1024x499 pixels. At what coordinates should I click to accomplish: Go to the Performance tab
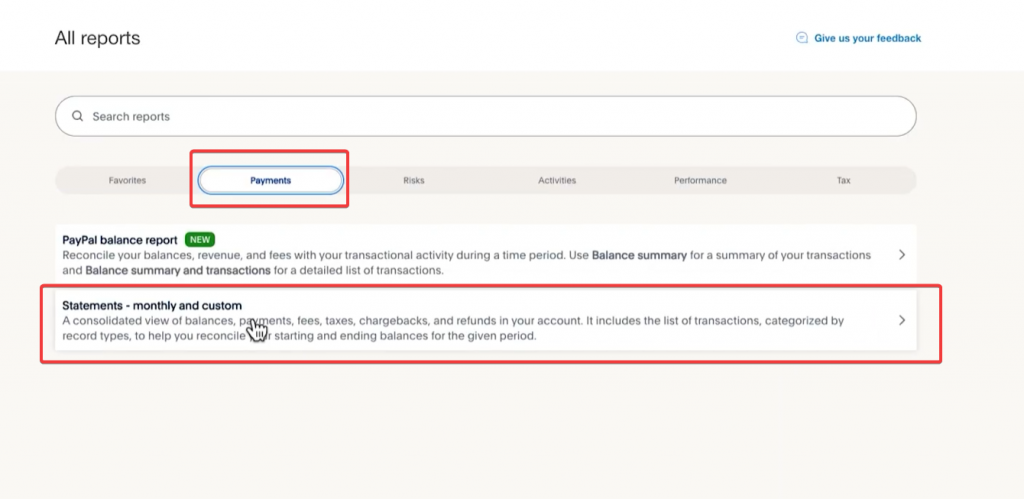[x=700, y=180]
